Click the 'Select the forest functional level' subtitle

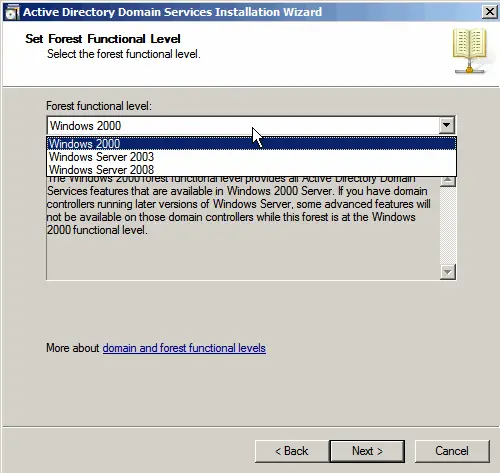coord(124,54)
